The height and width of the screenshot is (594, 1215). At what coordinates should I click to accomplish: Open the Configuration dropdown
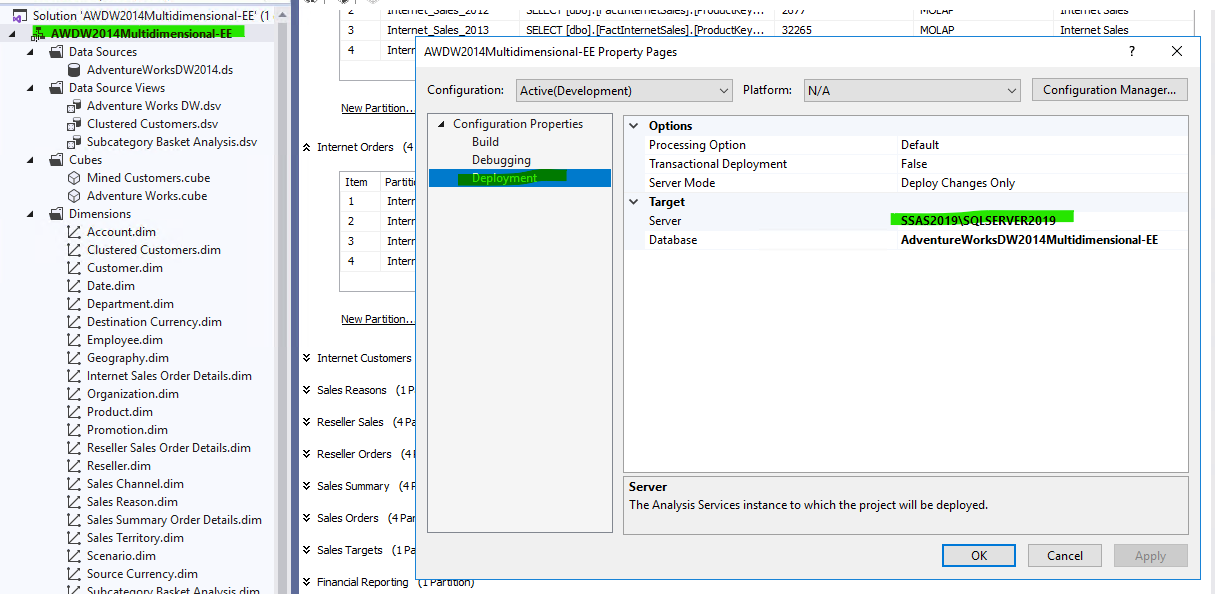click(x=625, y=90)
